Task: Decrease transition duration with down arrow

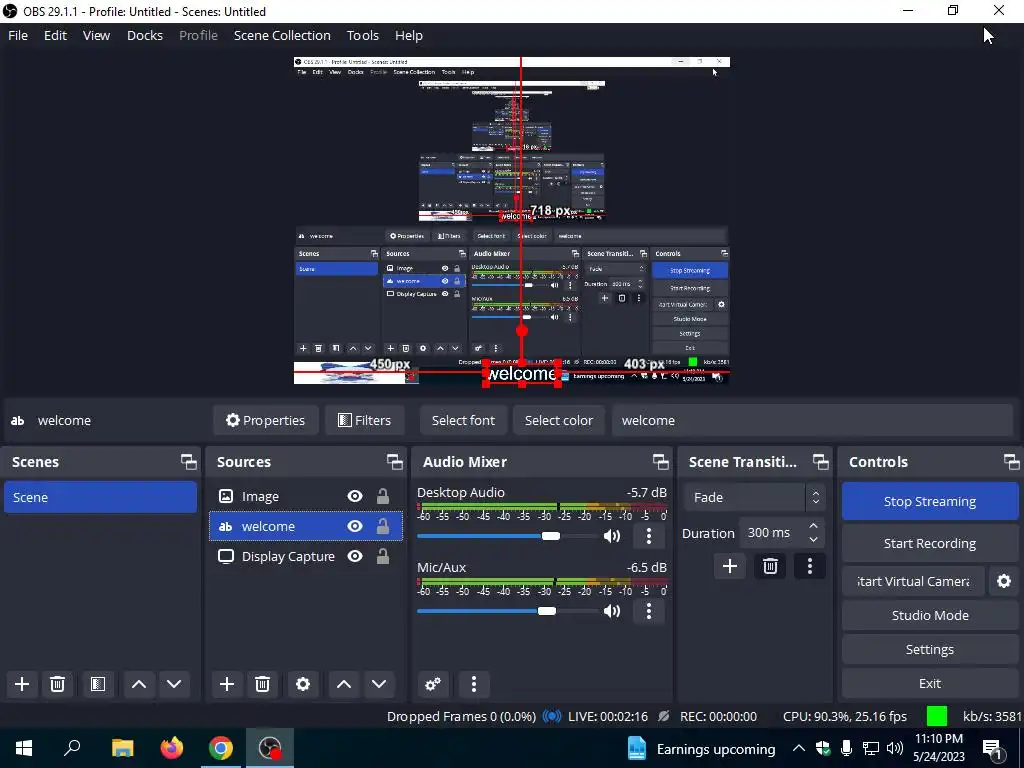Action: click(x=813, y=540)
